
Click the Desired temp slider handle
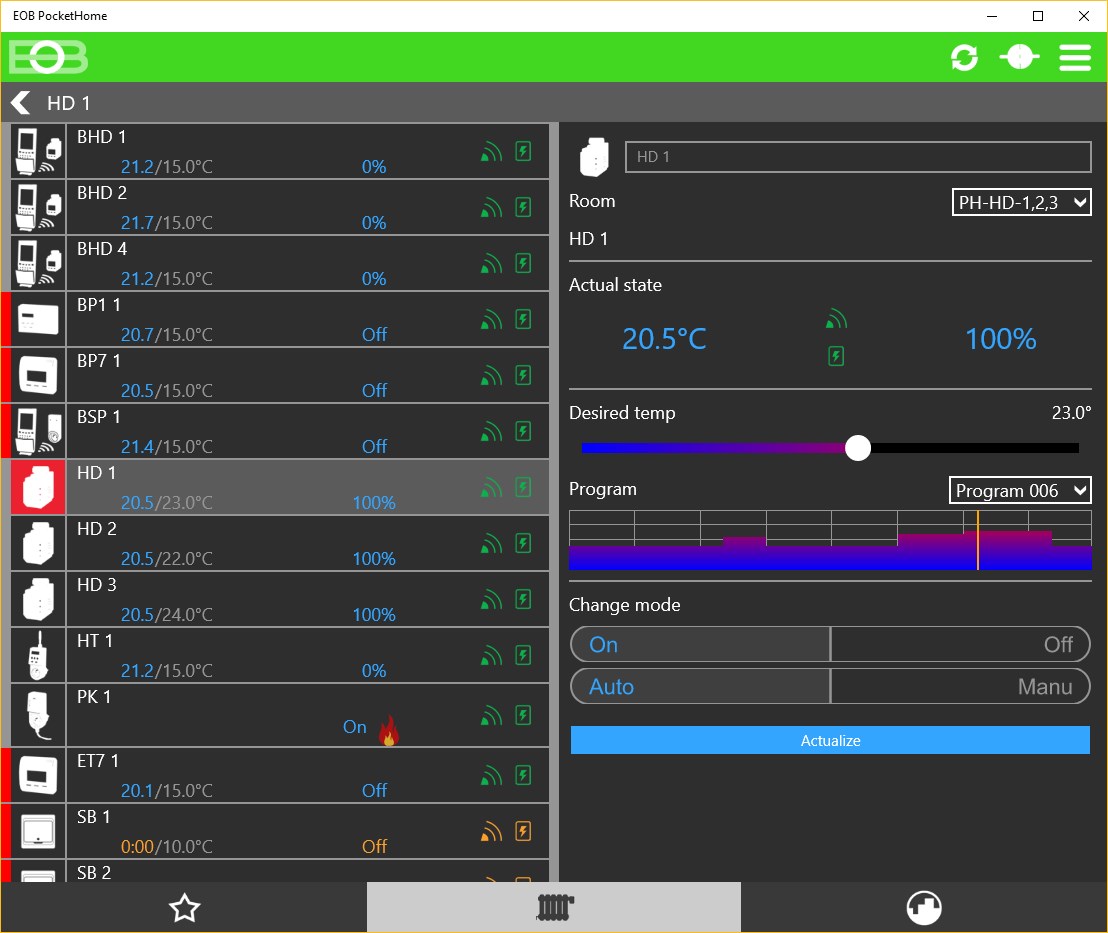point(858,447)
